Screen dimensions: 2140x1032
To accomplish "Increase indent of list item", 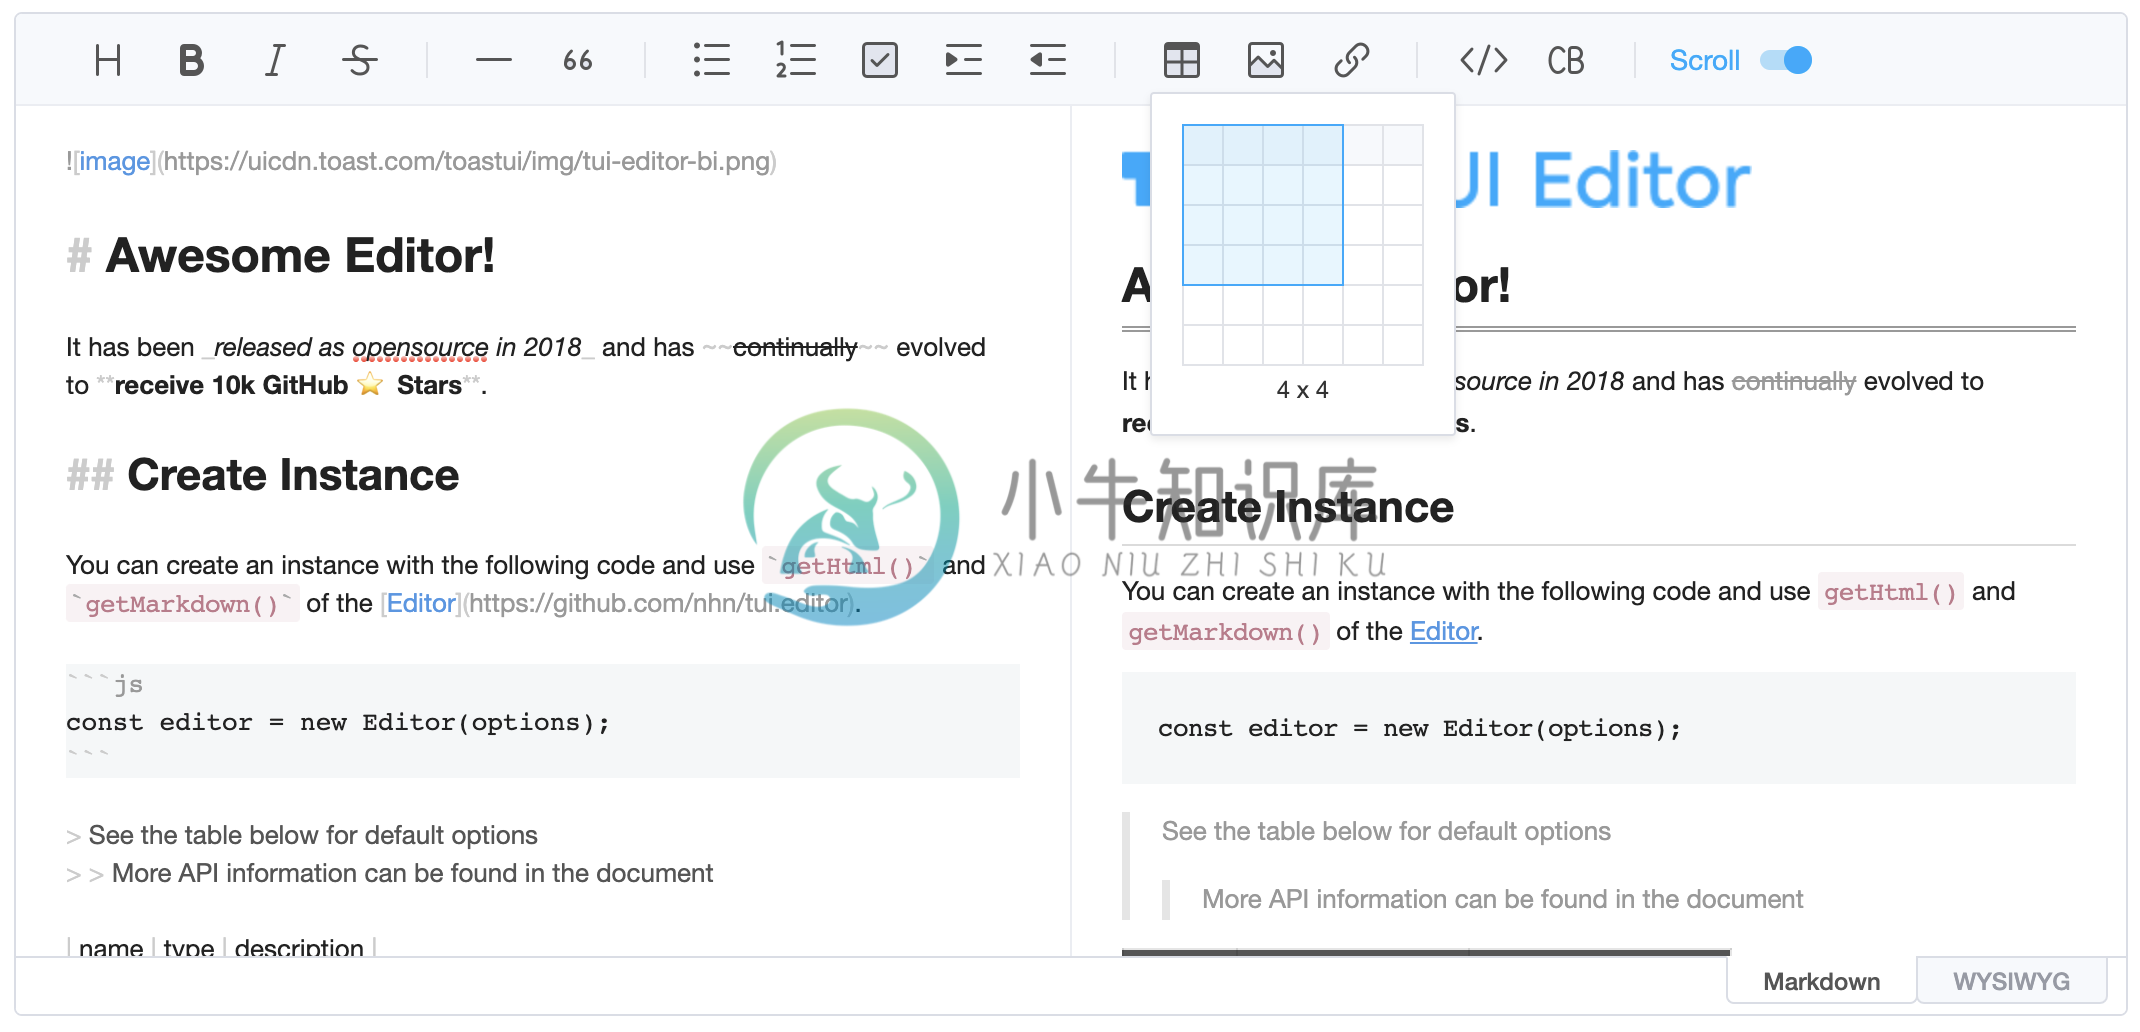I will (x=964, y=61).
